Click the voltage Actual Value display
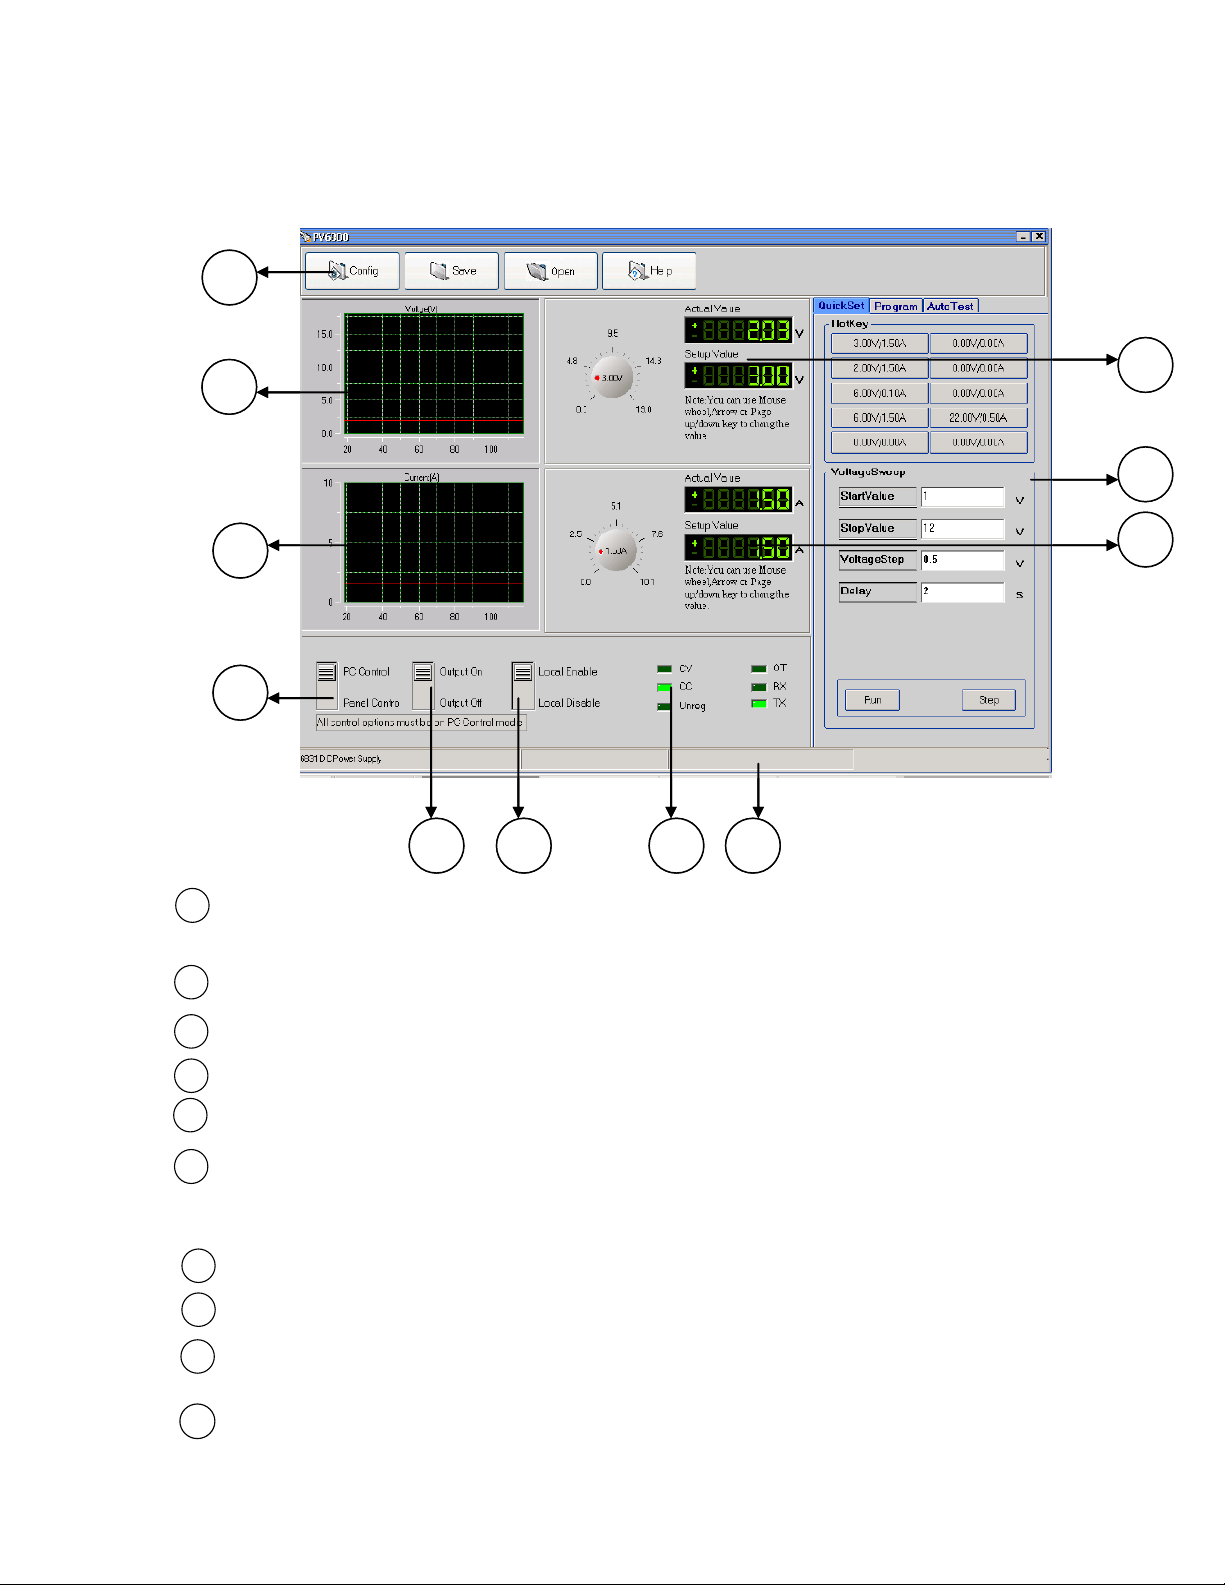 pyautogui.click(x=738, y=330)
